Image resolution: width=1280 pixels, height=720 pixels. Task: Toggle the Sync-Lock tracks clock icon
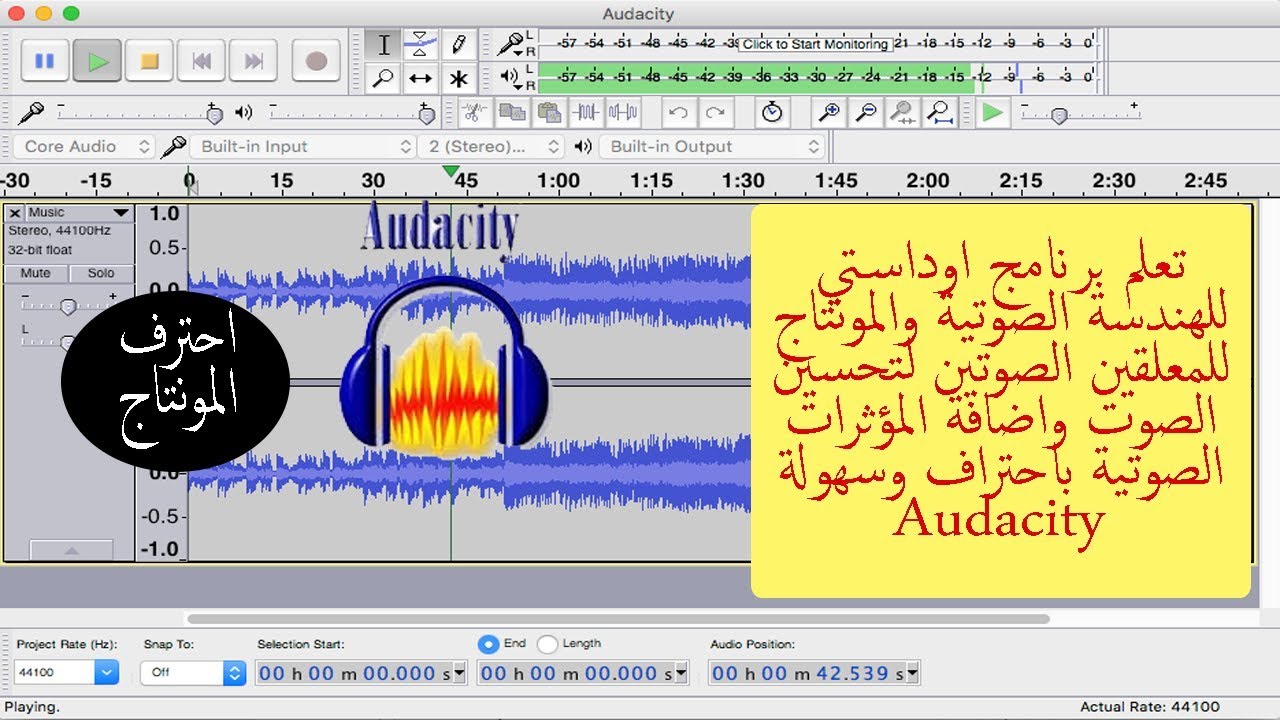[772, 112]
